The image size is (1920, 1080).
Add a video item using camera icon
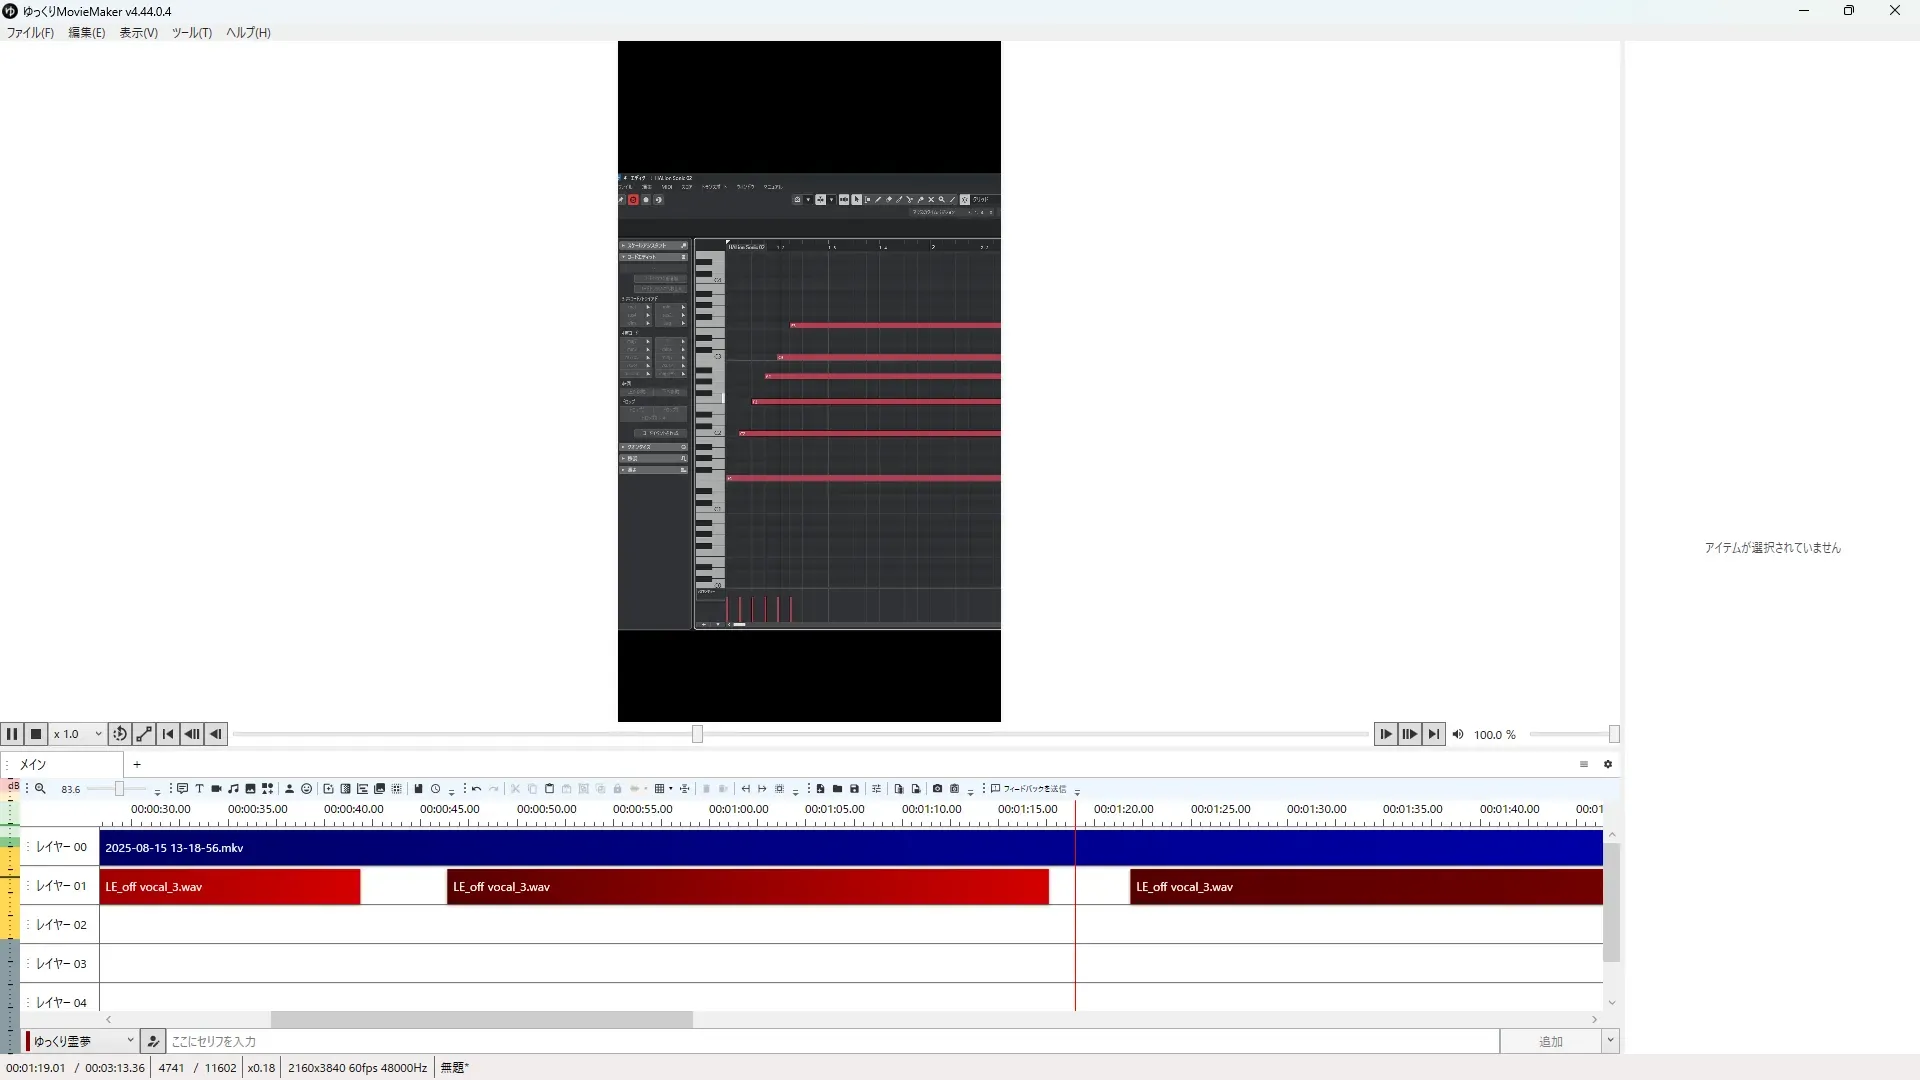pos(216,789)
